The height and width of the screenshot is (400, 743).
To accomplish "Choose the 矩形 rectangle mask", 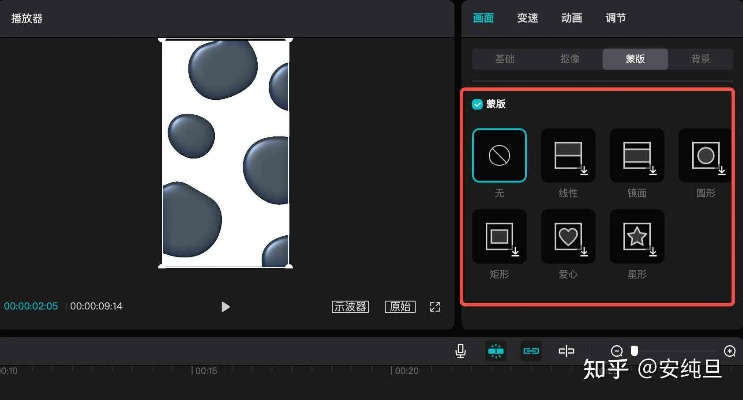I will point(499,236).
